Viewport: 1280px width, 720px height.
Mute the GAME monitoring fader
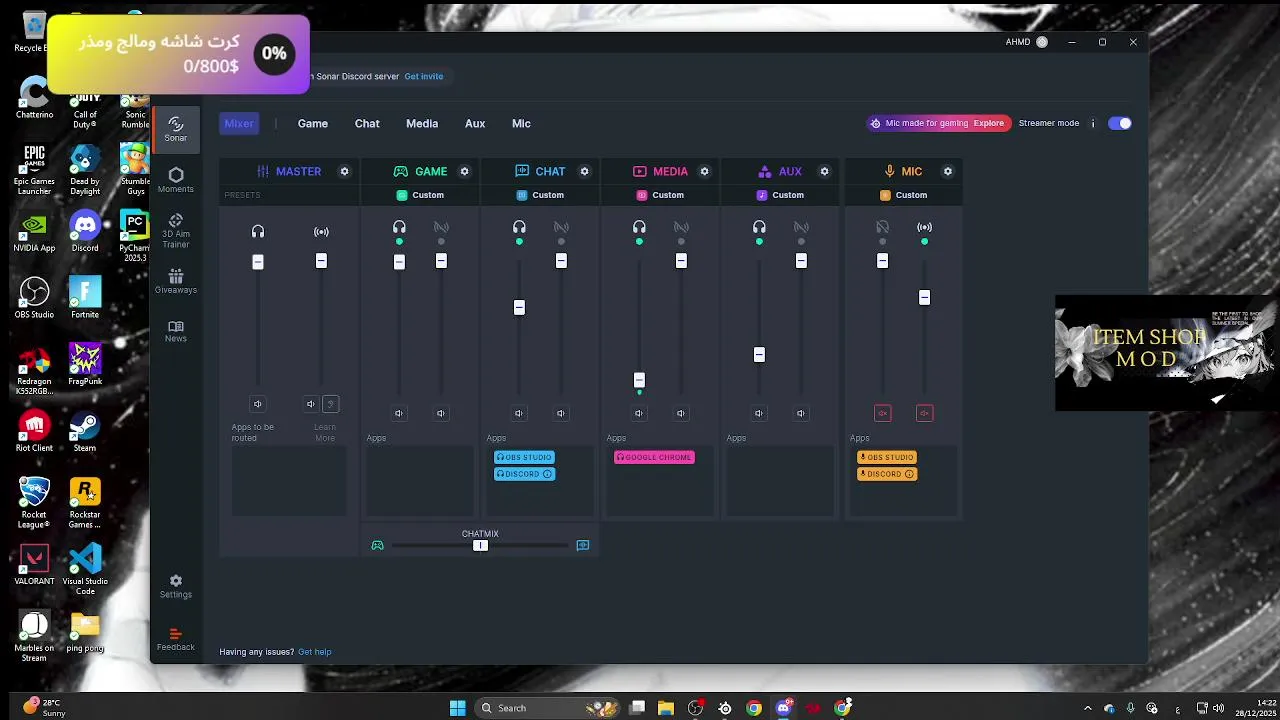[x=399, y=413]
